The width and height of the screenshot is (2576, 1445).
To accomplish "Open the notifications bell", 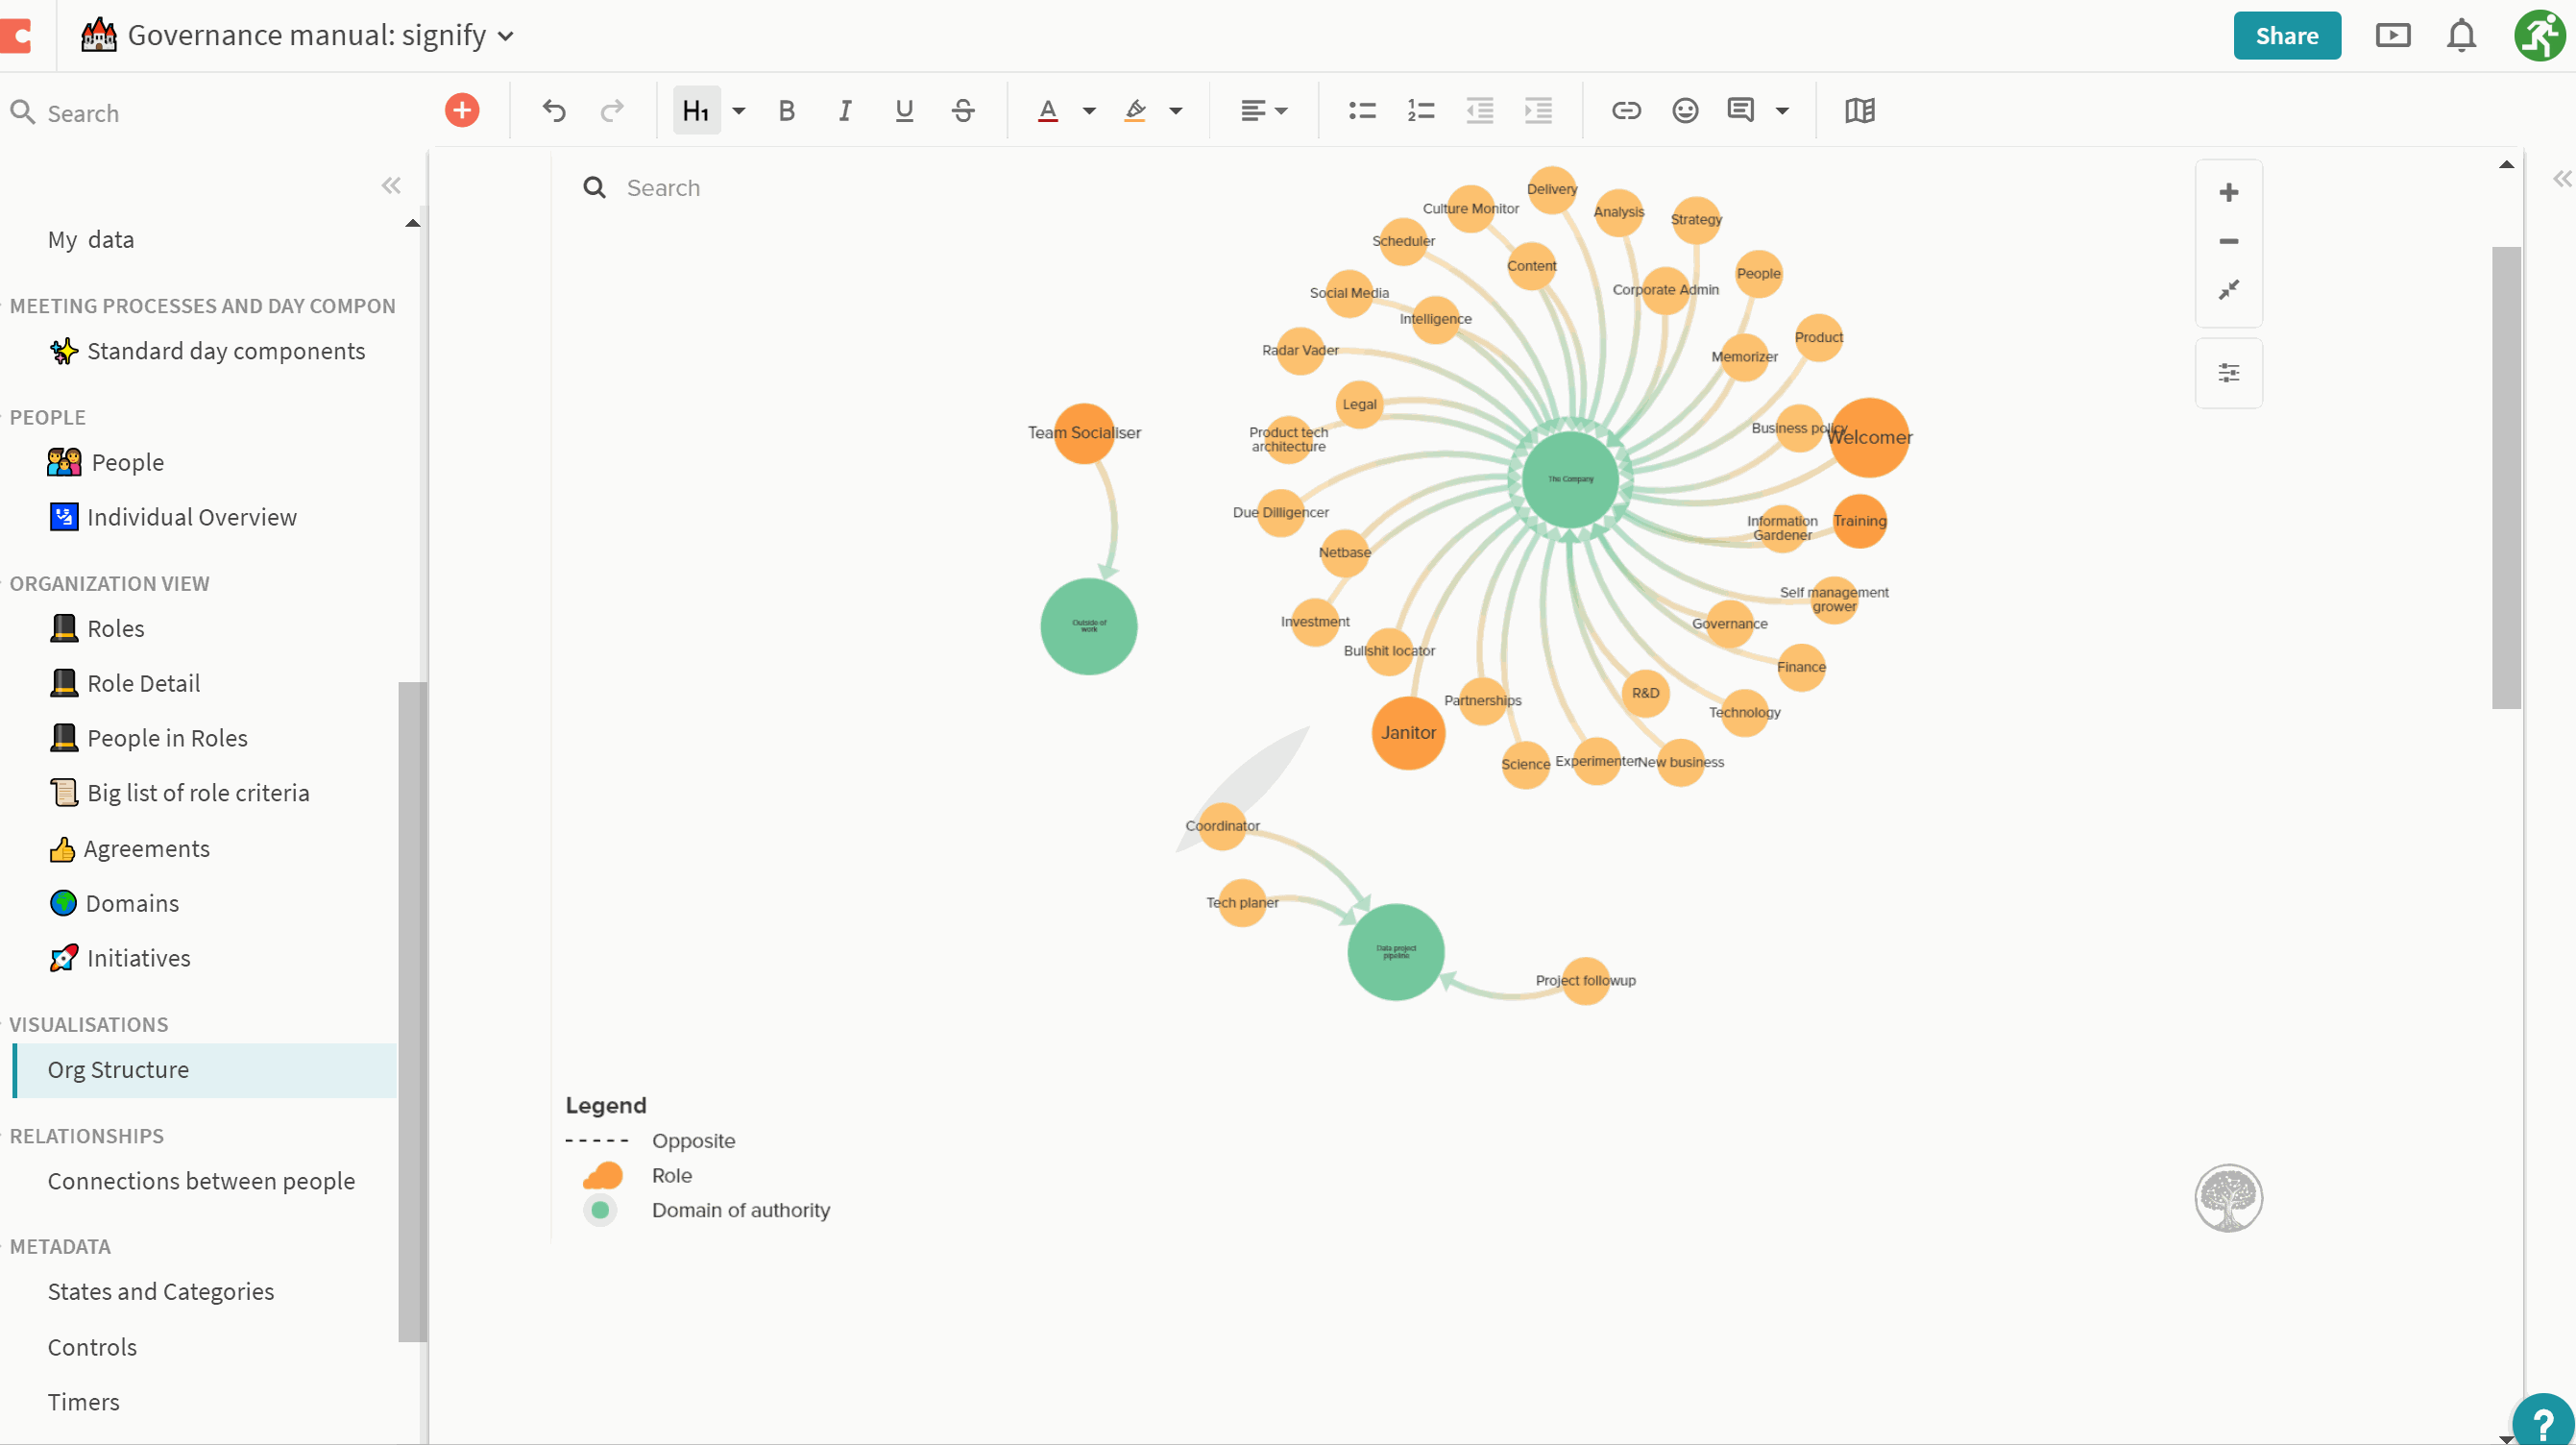I will [2461, 36].
